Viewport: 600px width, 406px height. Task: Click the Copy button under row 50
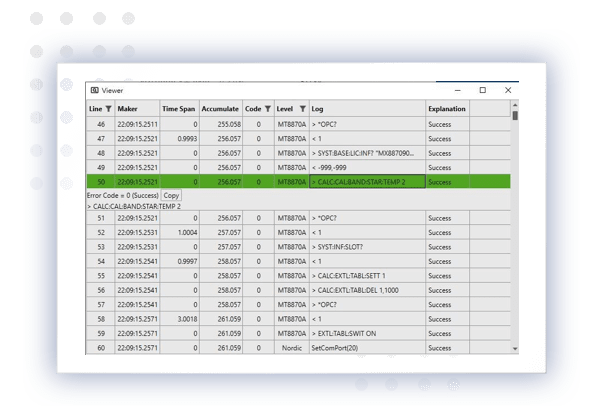click(171, 196)
